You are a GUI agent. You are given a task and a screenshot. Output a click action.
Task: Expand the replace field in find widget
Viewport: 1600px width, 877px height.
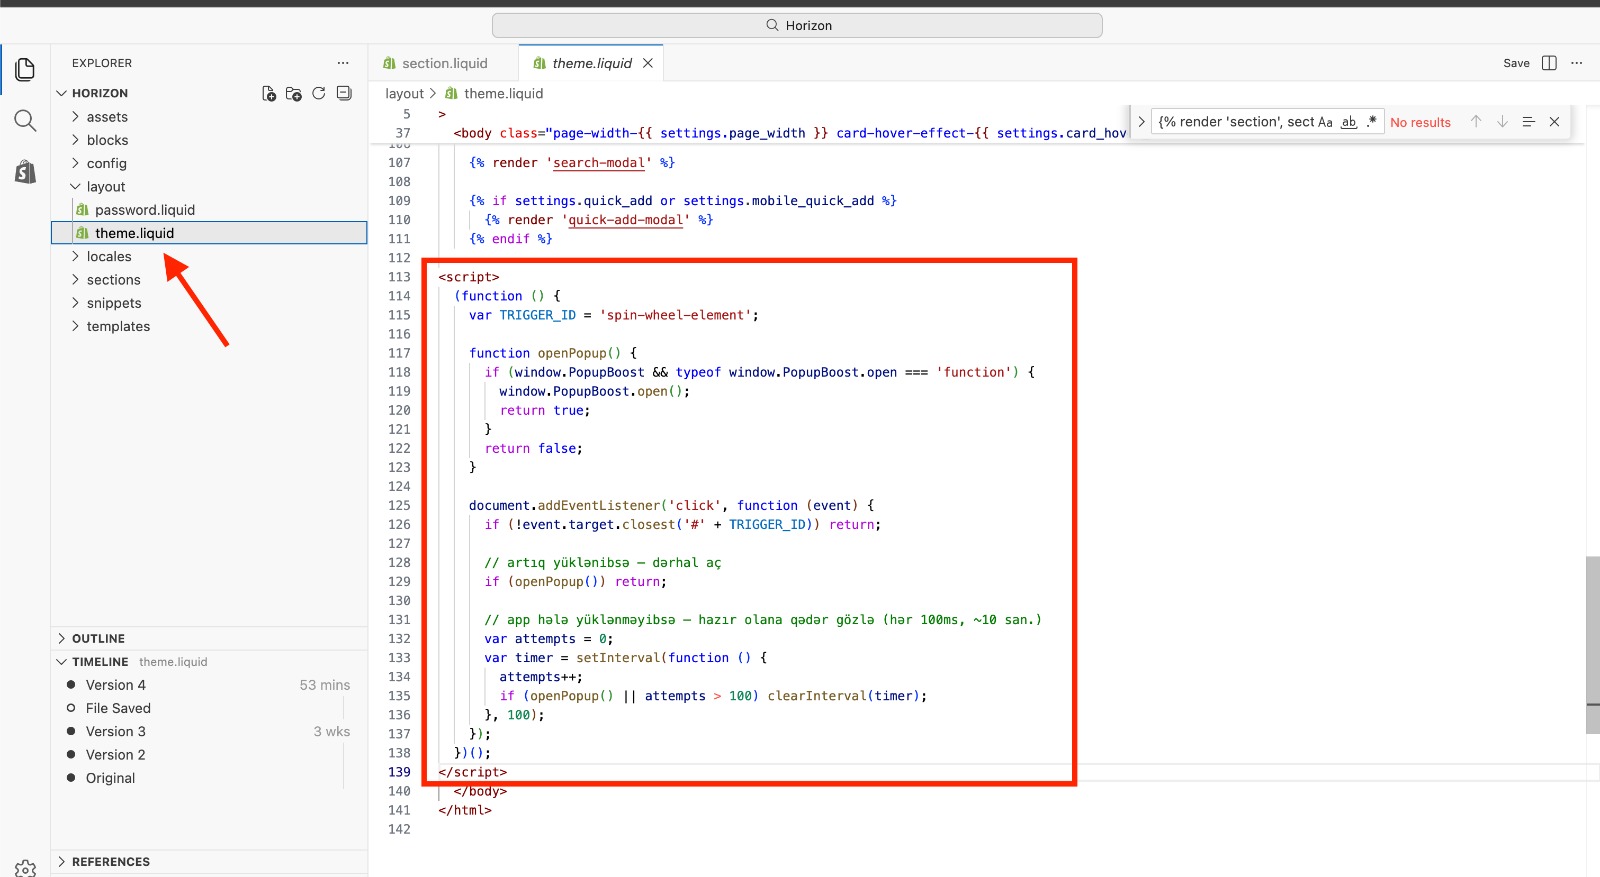(1141, 122)
